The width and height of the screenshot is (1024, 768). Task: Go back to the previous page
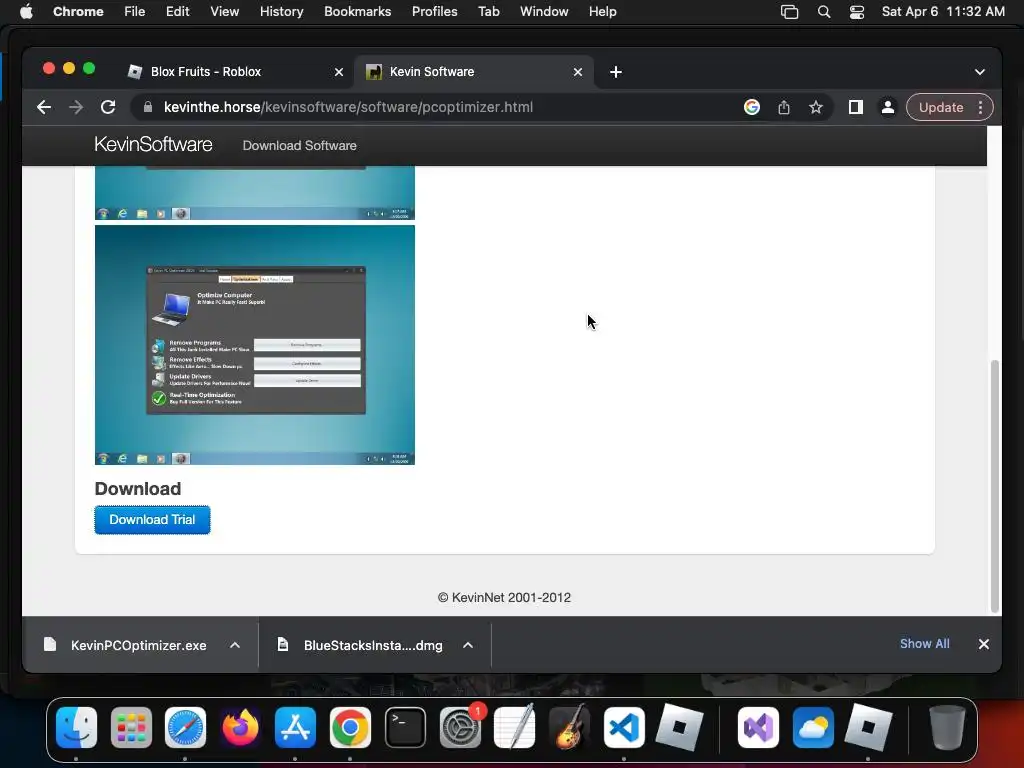pyautogui.click(x=44, y=107)
